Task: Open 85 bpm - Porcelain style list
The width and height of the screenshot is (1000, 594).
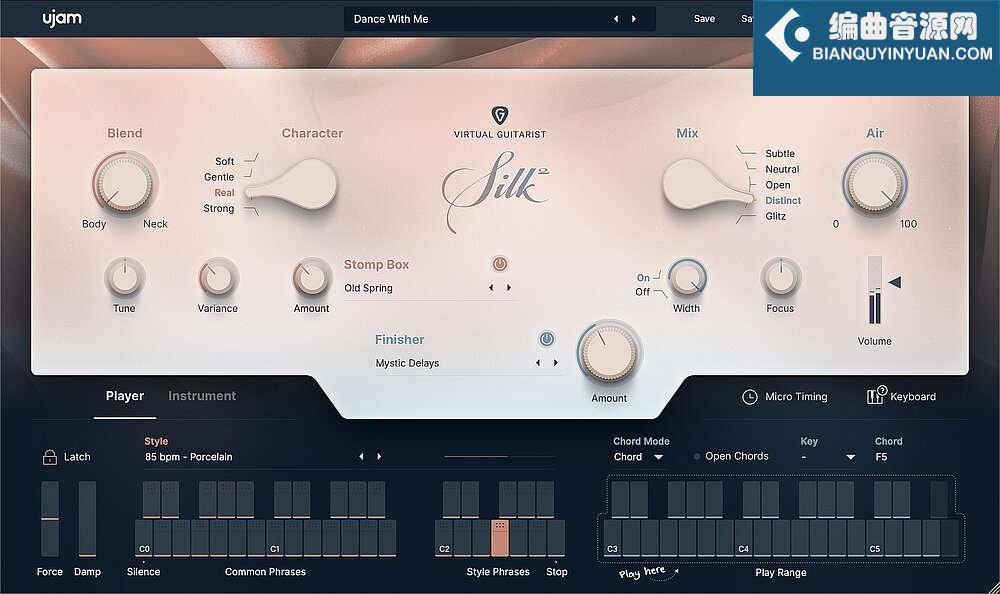Action: pyautogui.click(x=189, y=457)
